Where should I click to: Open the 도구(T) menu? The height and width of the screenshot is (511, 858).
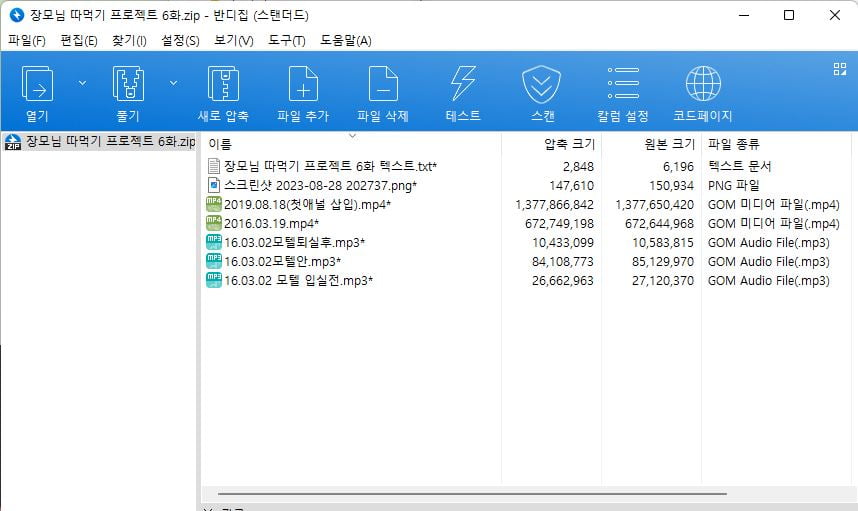click(286, 40)
